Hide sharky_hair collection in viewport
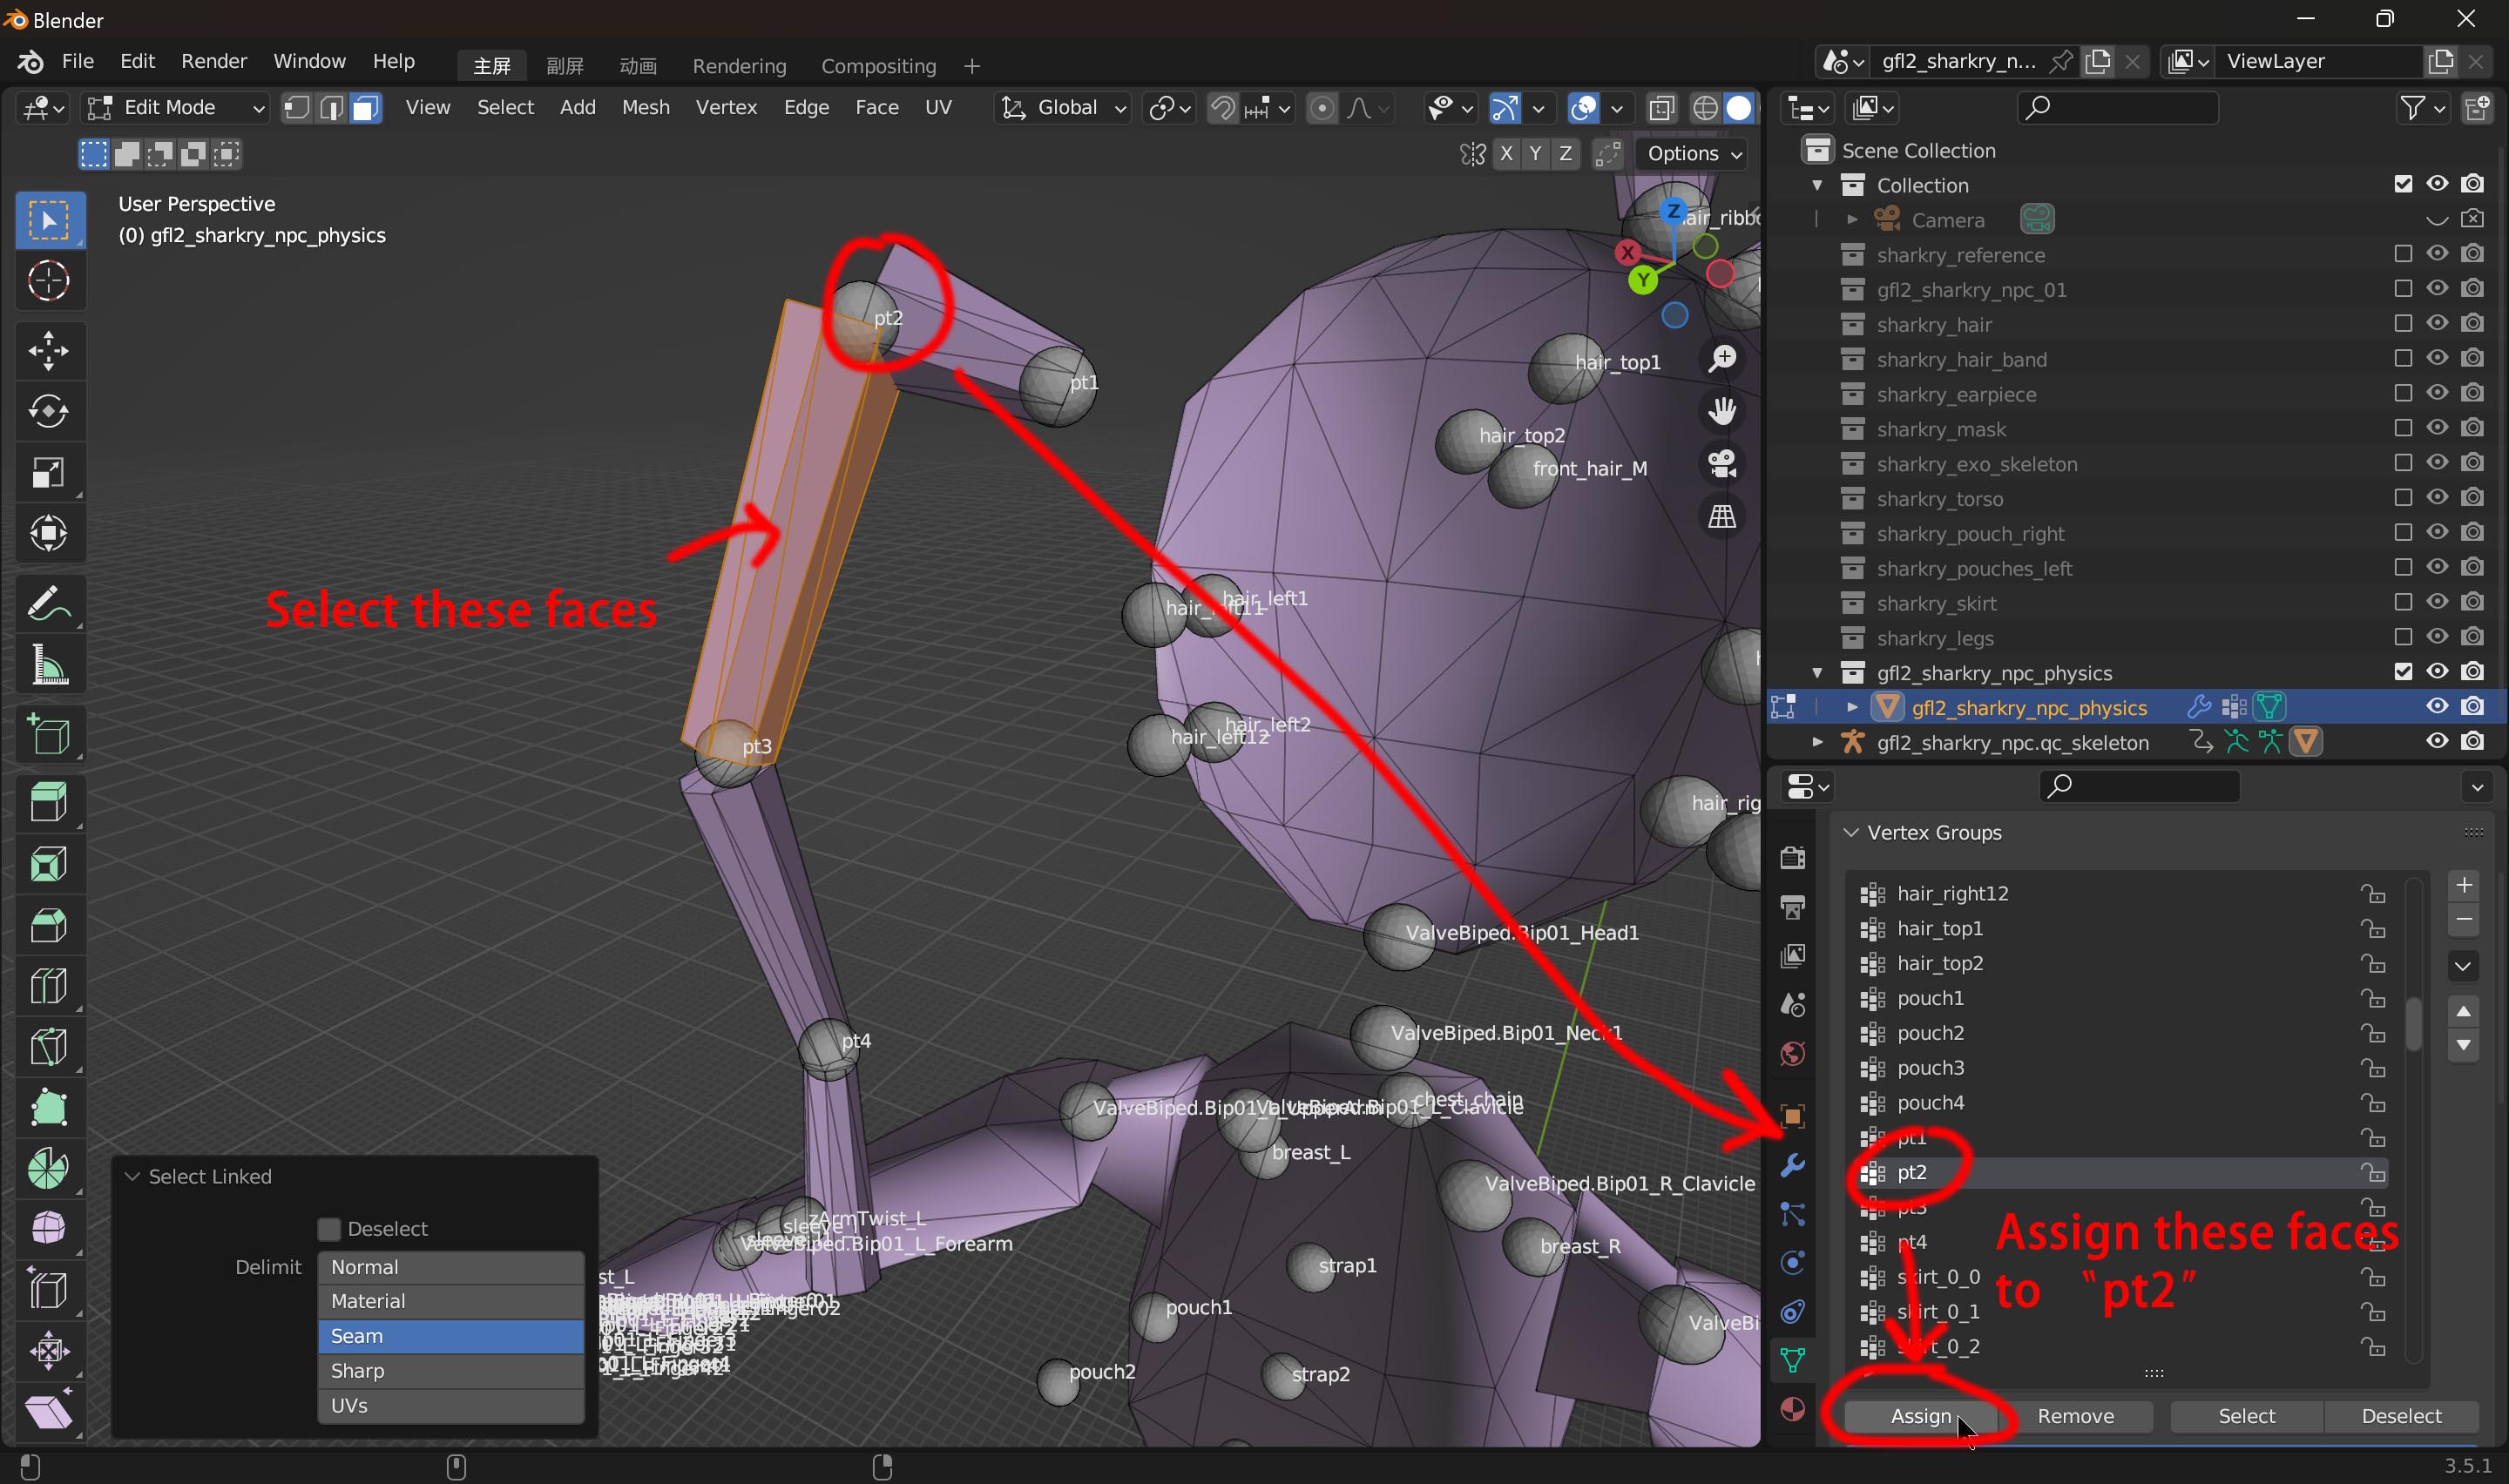This screenshot has height=1484, width=2509. (x=2436, y=324)
